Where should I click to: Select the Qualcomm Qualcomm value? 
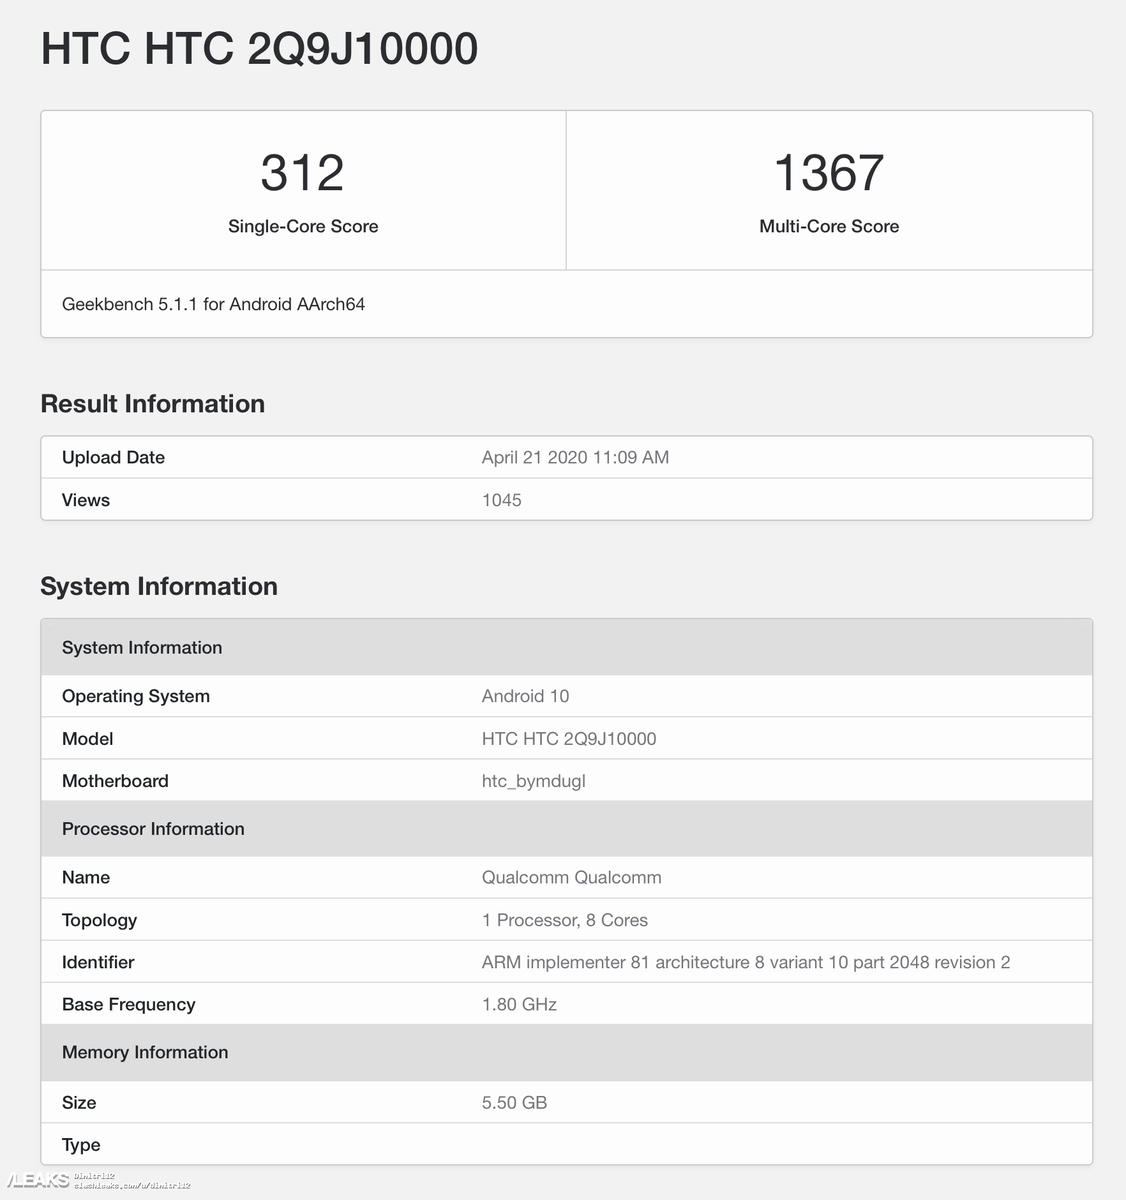click(572, 877)
